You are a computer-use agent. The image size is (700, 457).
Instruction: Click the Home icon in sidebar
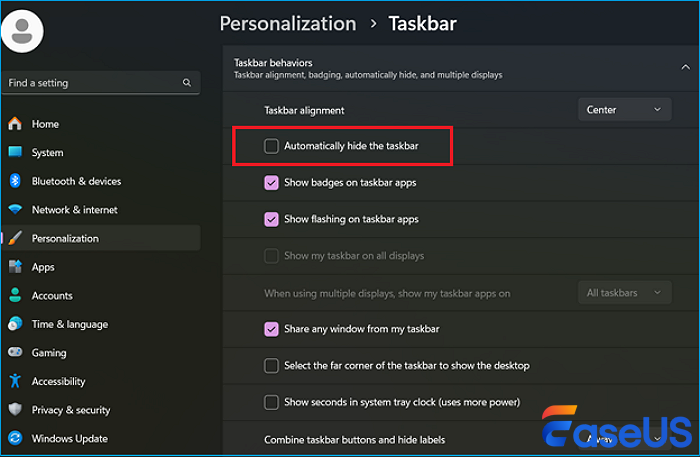[15, 124]
